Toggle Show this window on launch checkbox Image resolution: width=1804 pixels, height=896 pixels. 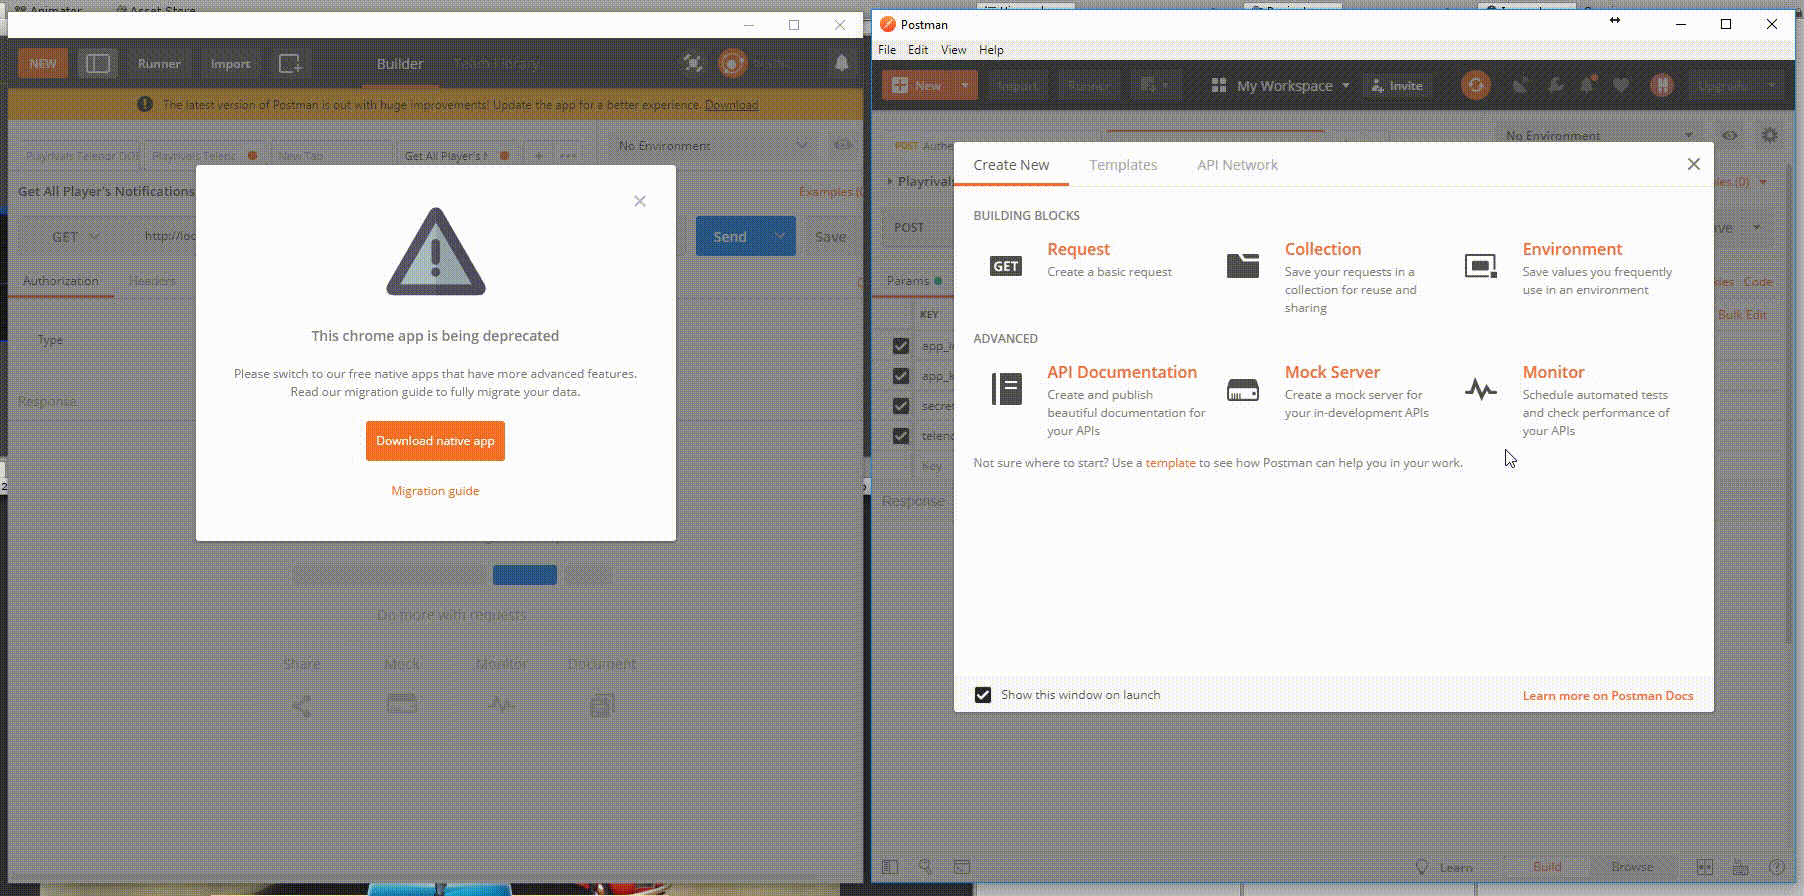(x=983, y=695)
